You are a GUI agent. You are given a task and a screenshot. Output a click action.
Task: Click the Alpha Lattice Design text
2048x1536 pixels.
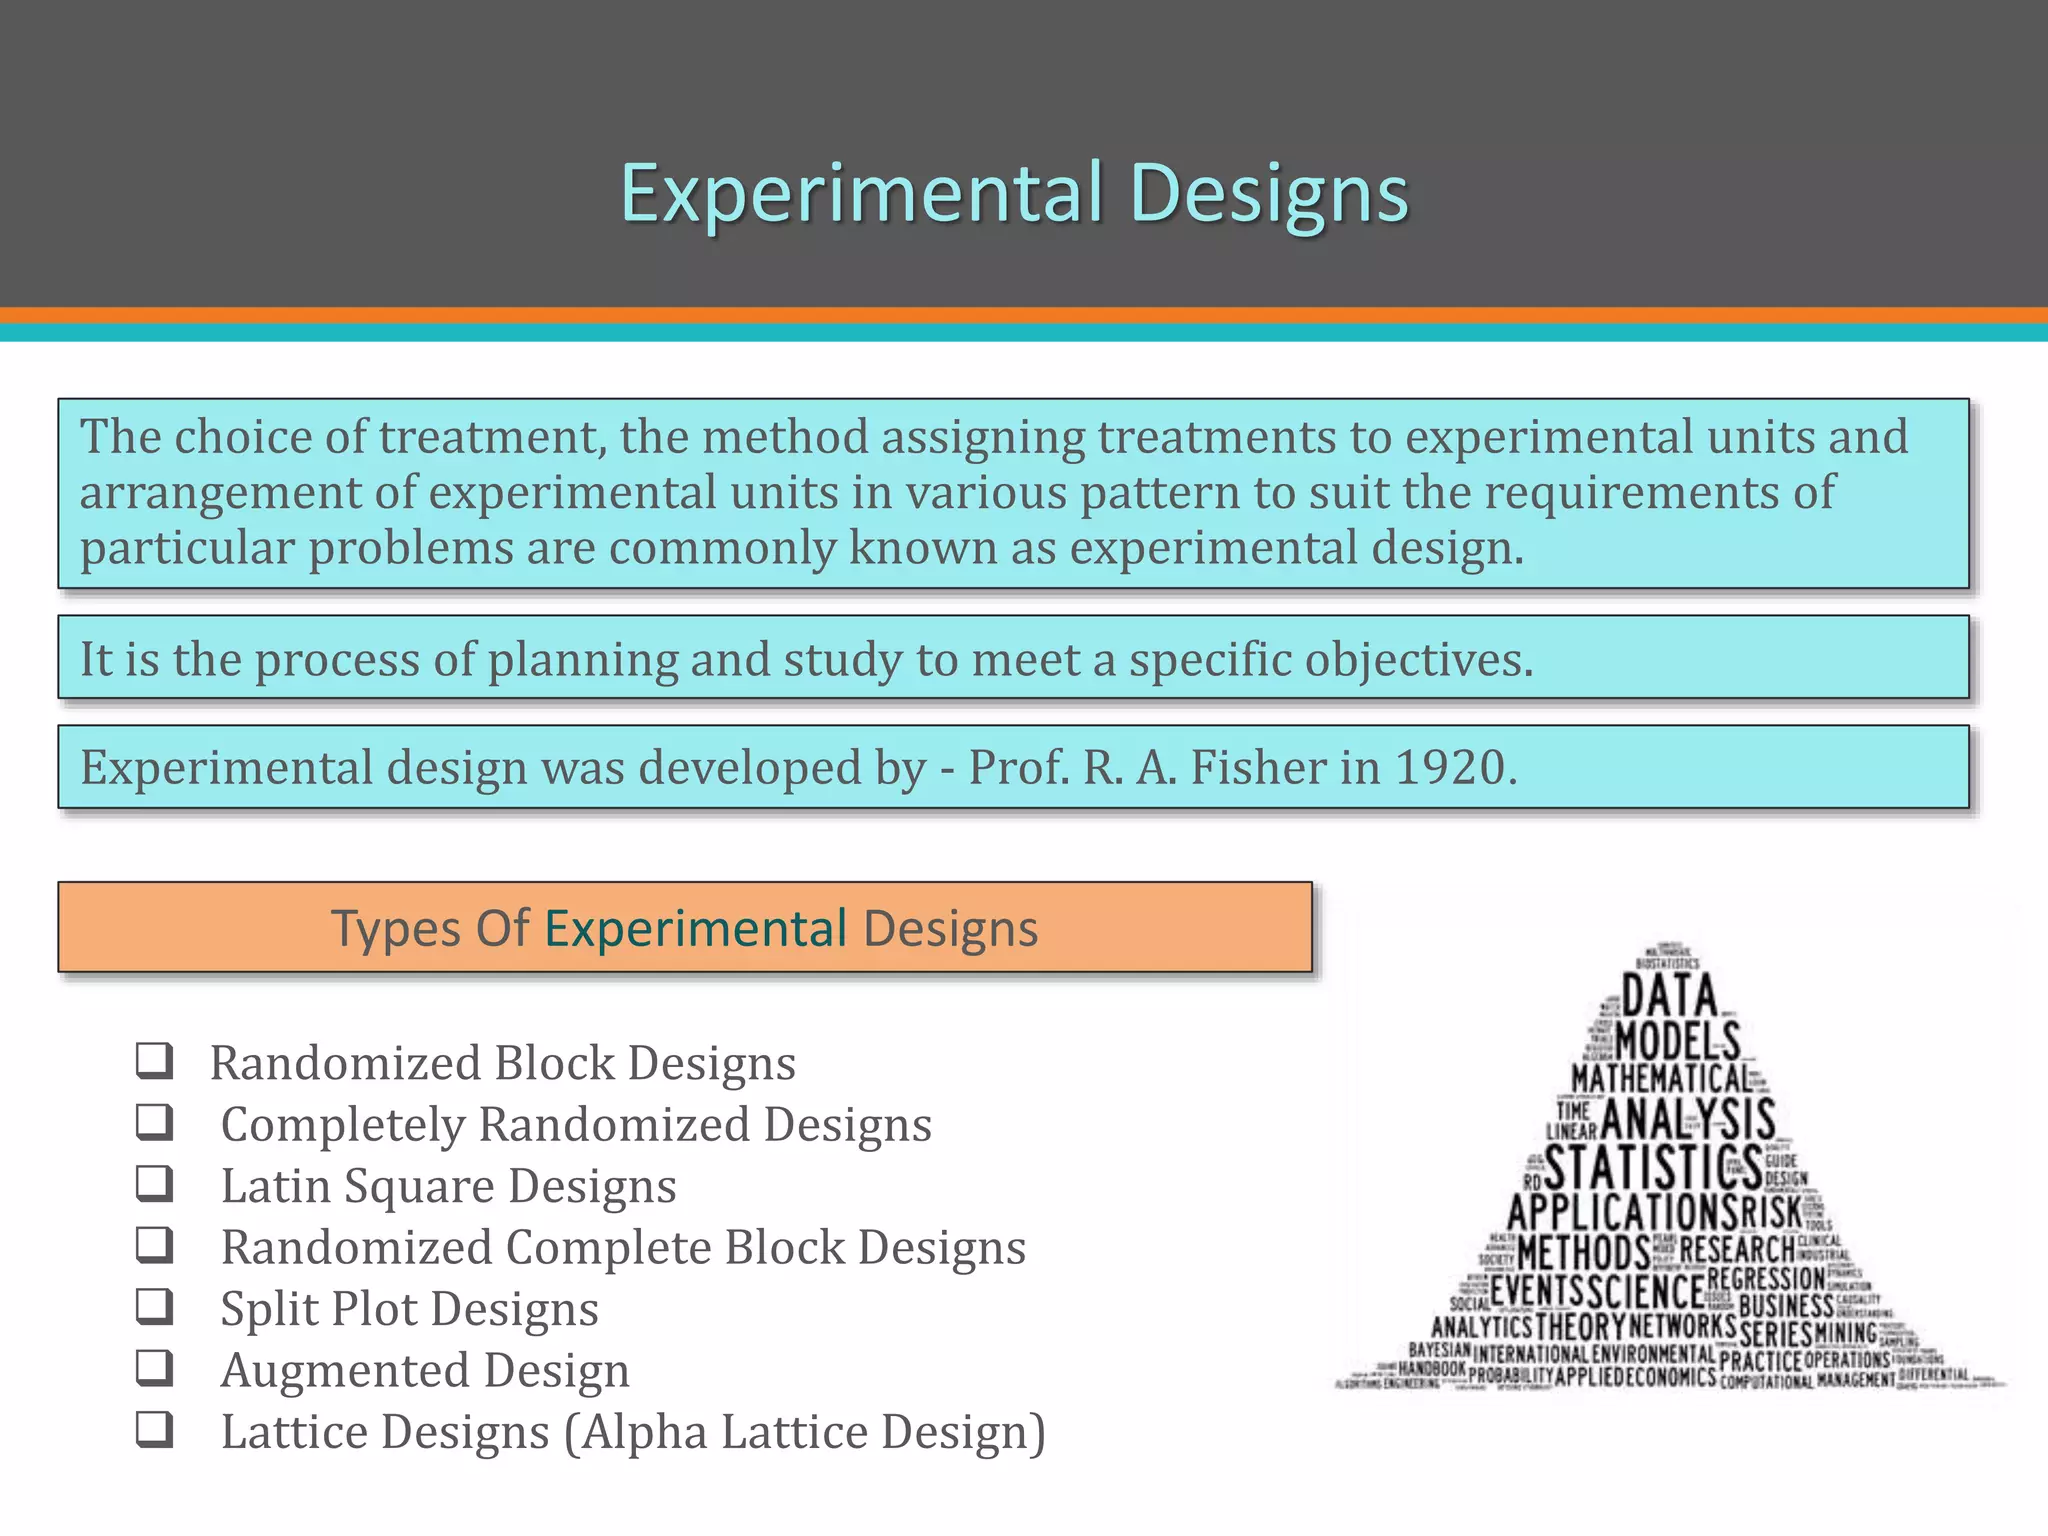pyautogui.click(x=805, y=1432)
